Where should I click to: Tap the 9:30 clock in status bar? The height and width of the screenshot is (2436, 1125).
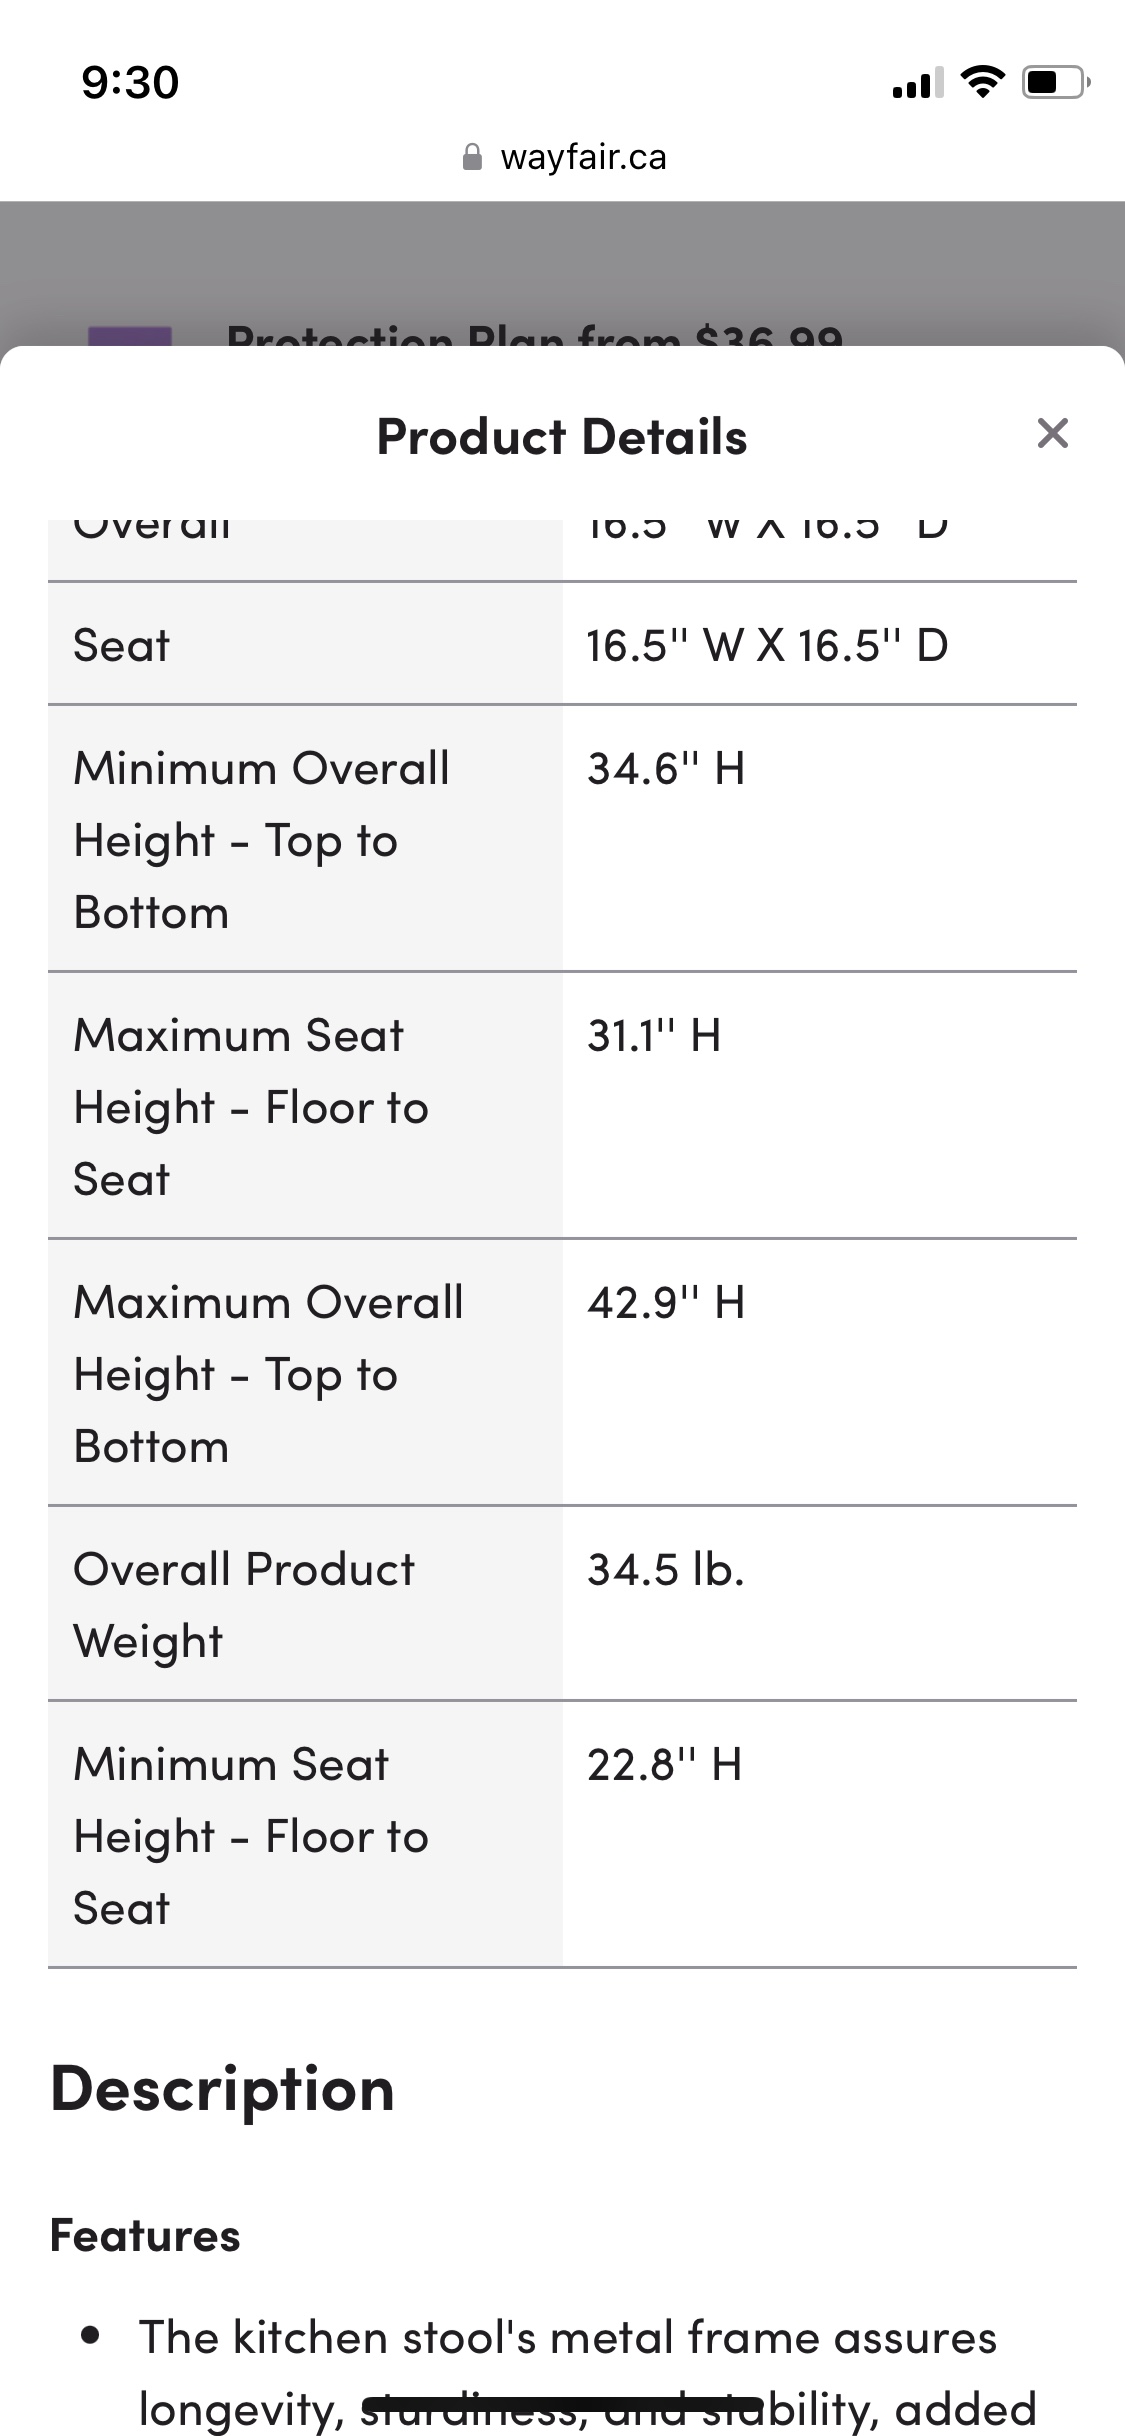point(130,82)
